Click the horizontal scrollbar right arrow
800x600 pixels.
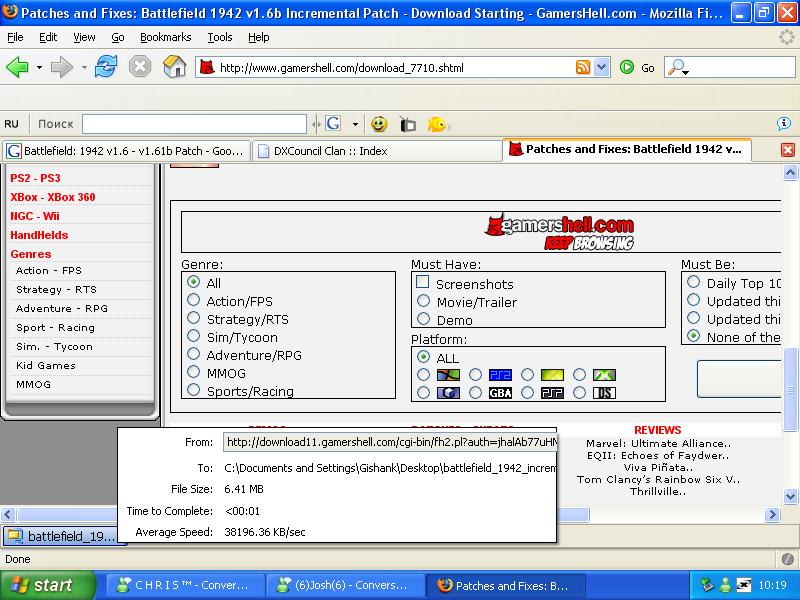pos(772,514)
